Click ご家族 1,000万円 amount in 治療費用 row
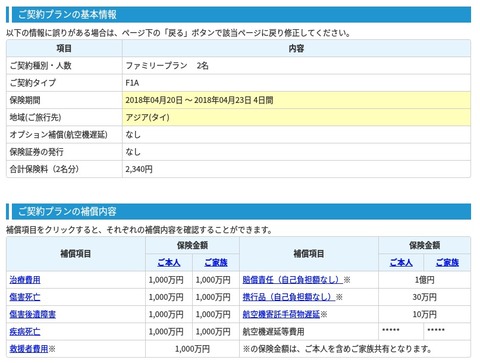The width and height of the screenshot is (480, 363). pyautogui.click(x=213, y=280)
